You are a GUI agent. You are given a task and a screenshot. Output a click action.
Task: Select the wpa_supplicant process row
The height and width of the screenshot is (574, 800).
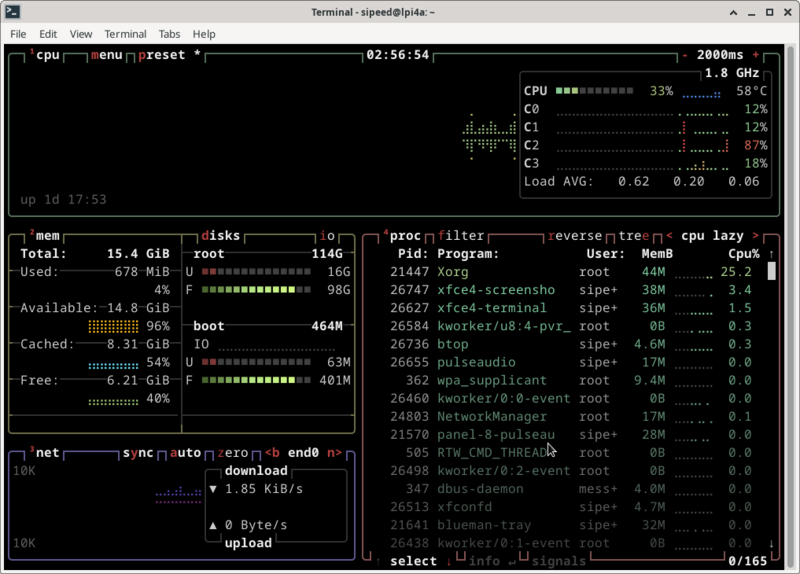pyautogui.click(x=570, y=380)
